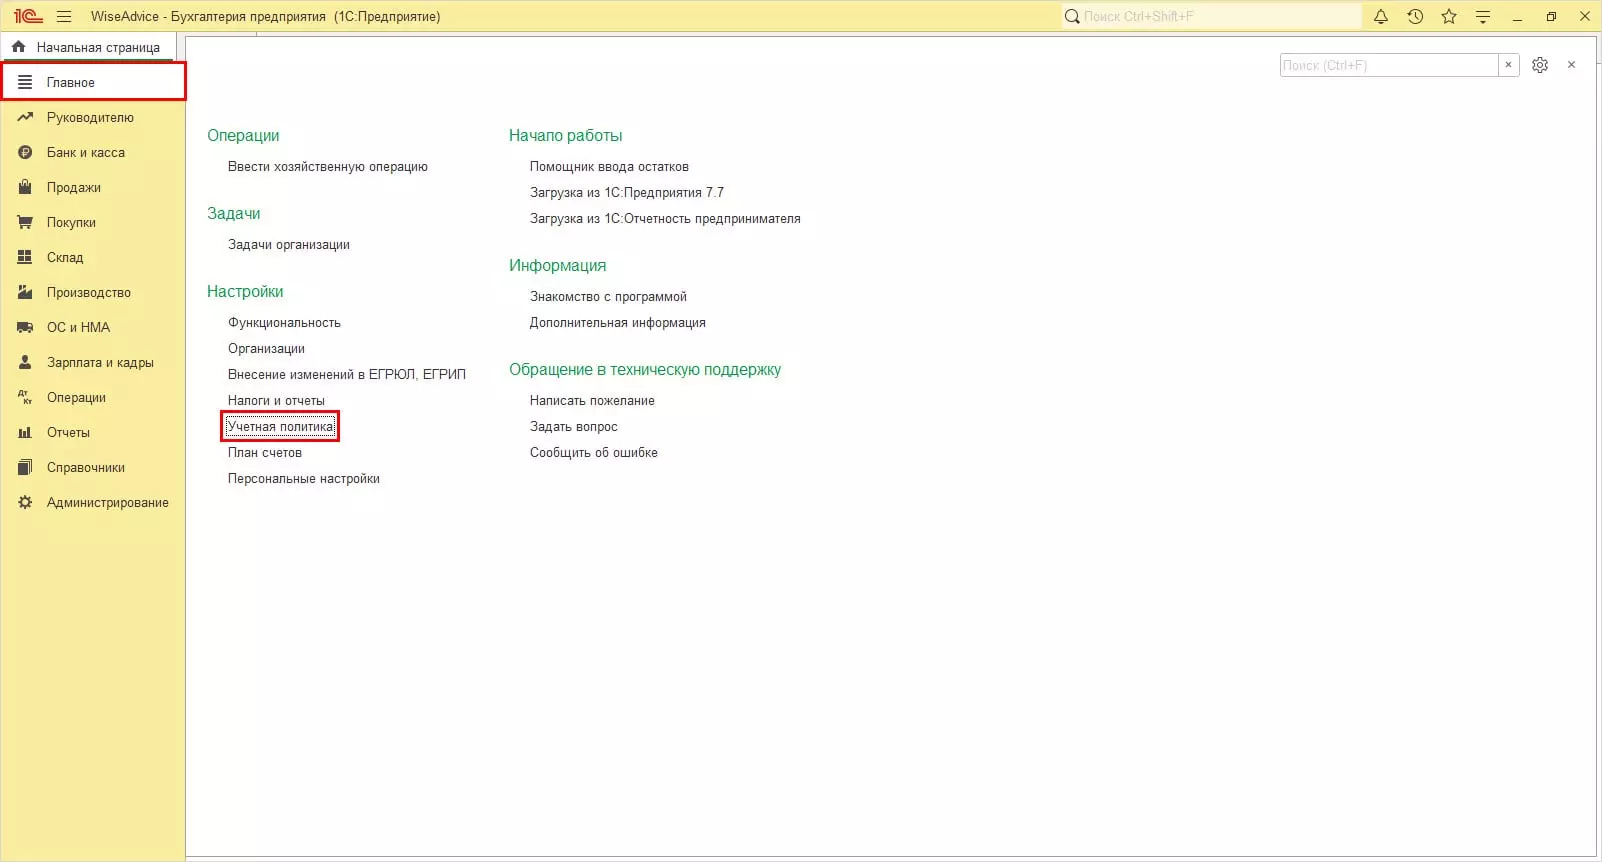
Task: Click the Производство factory icon
Action: tap(25, 292)
